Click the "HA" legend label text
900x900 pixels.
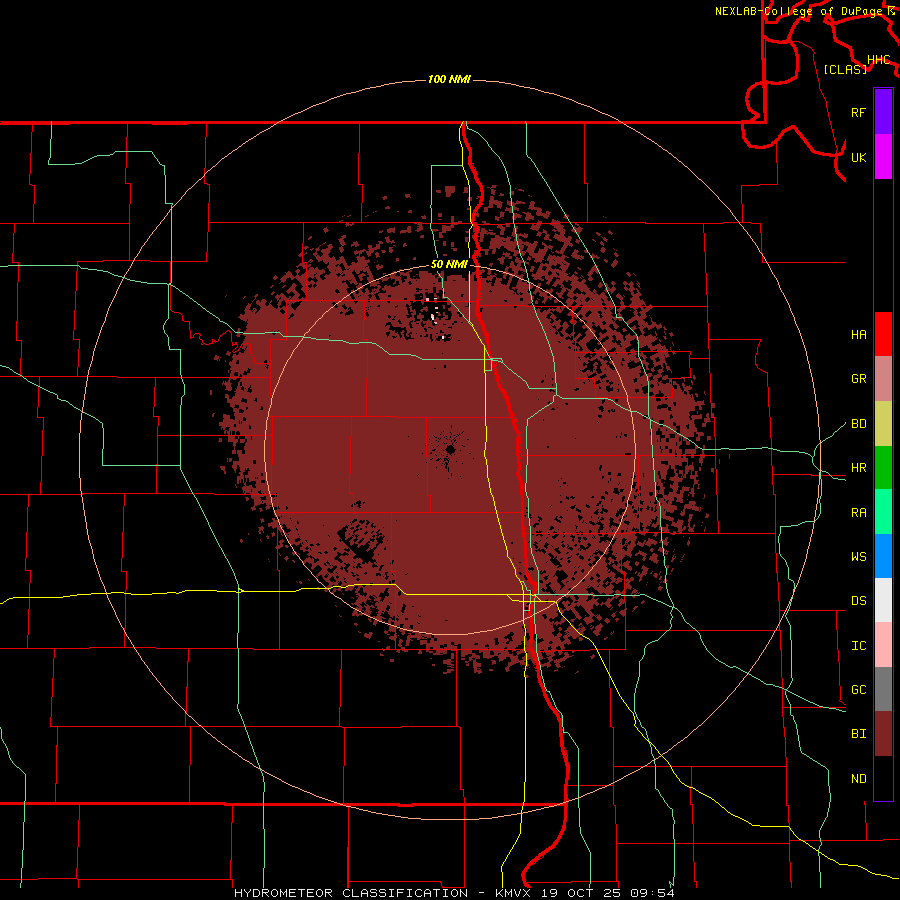point(858,334)
